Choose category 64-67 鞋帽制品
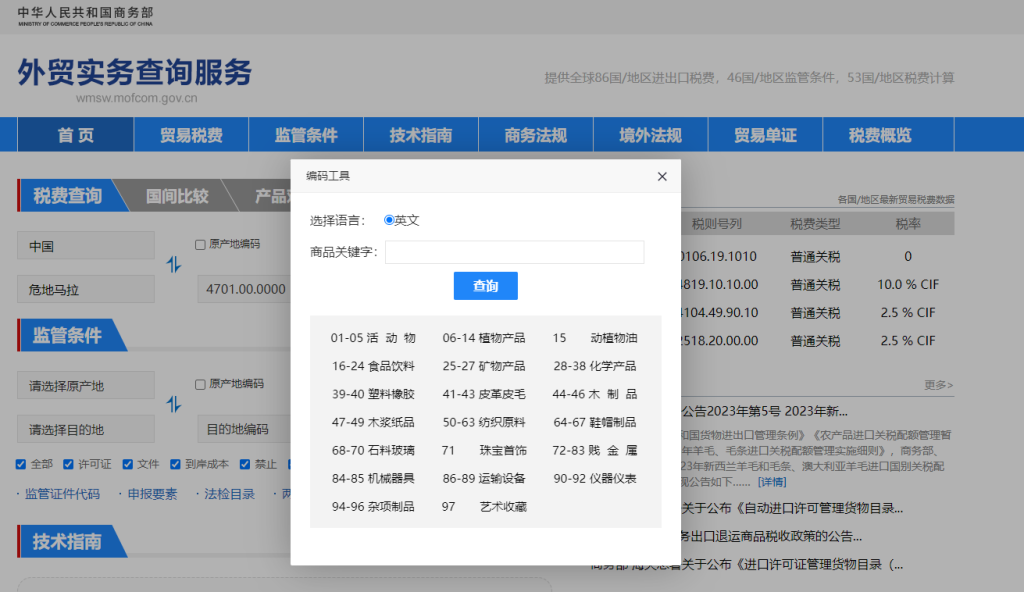Image resolution: width=1024 pixels, height=592 pixels. (x=594, y=422)
